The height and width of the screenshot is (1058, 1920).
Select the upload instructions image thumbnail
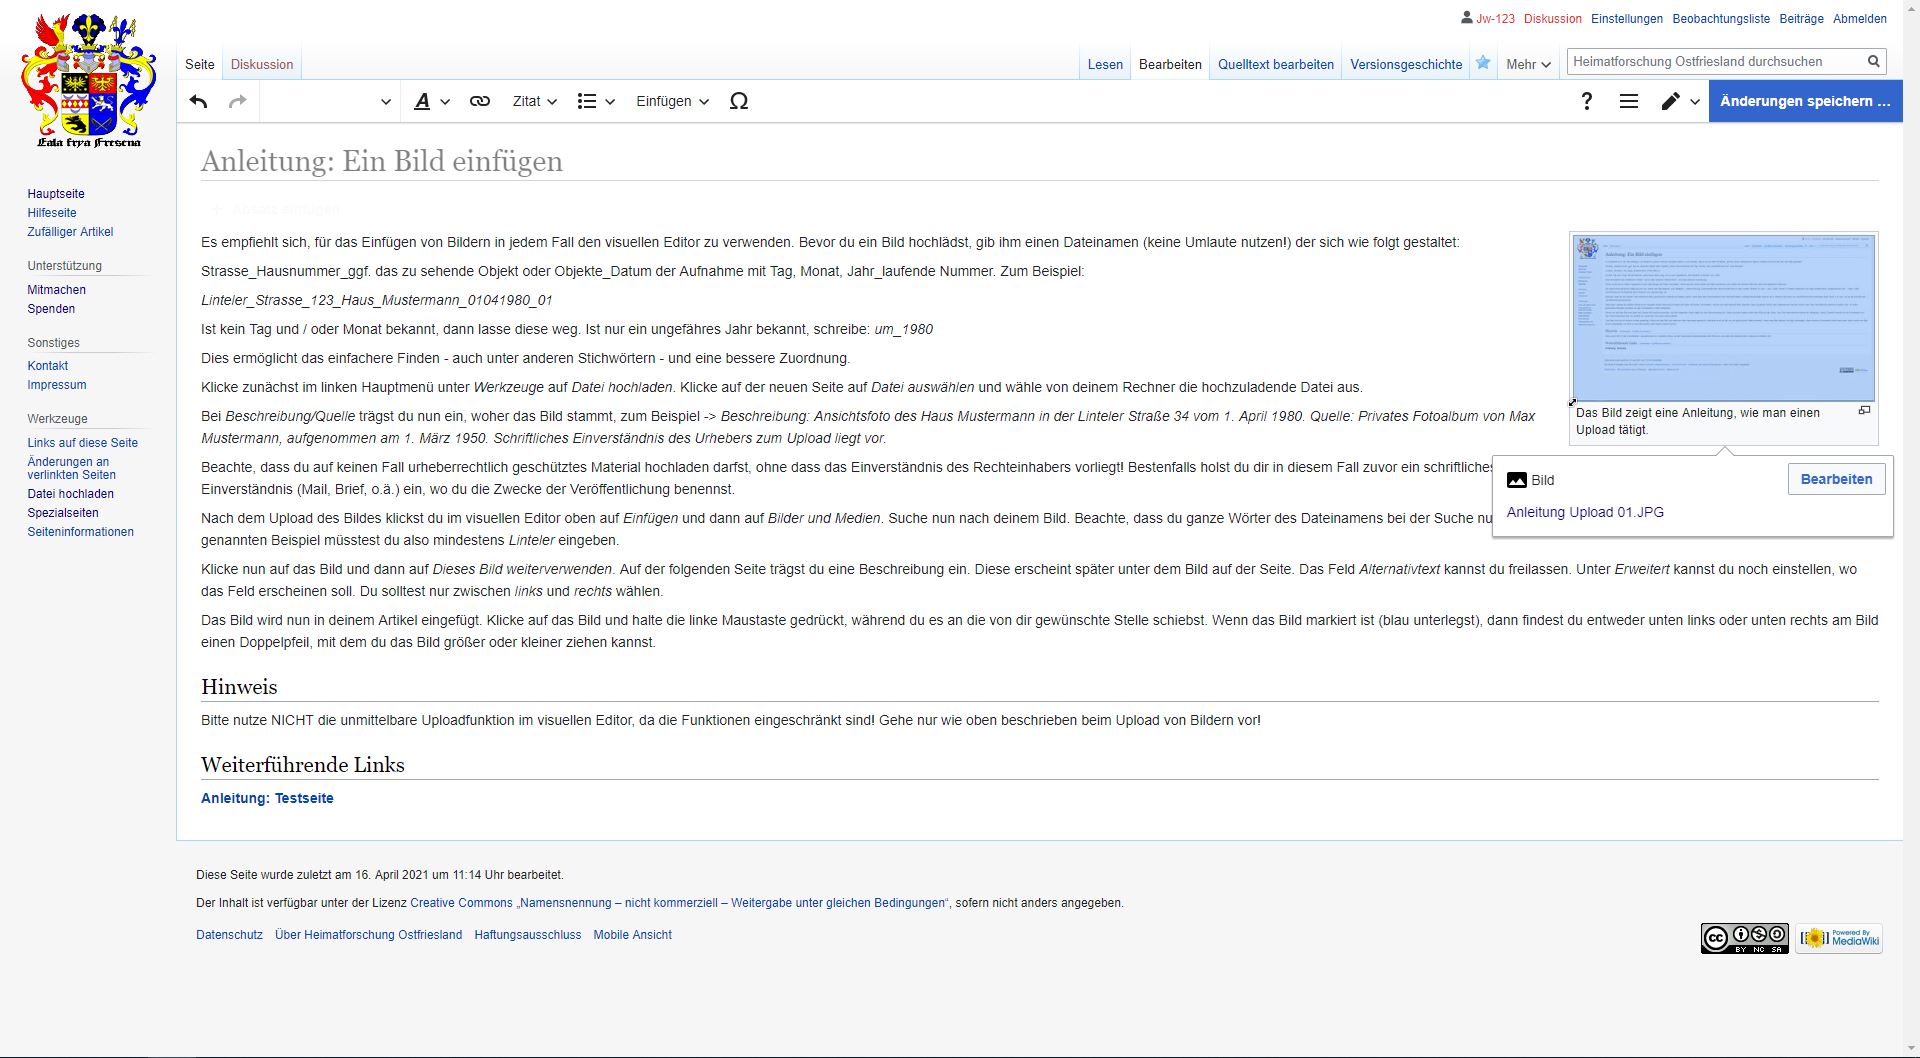point(1723,318)
